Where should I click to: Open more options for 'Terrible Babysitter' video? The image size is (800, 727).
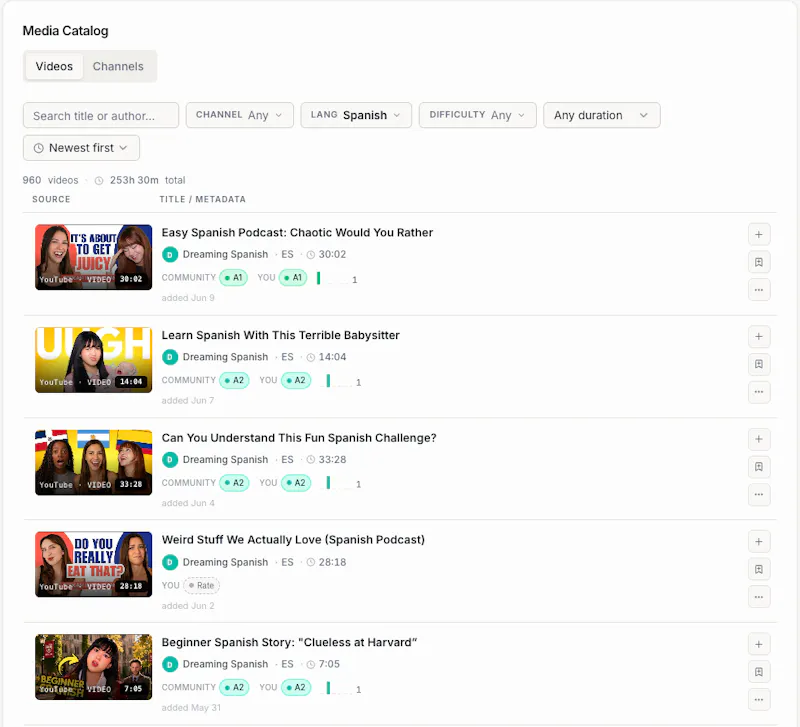tap(759, 392)
